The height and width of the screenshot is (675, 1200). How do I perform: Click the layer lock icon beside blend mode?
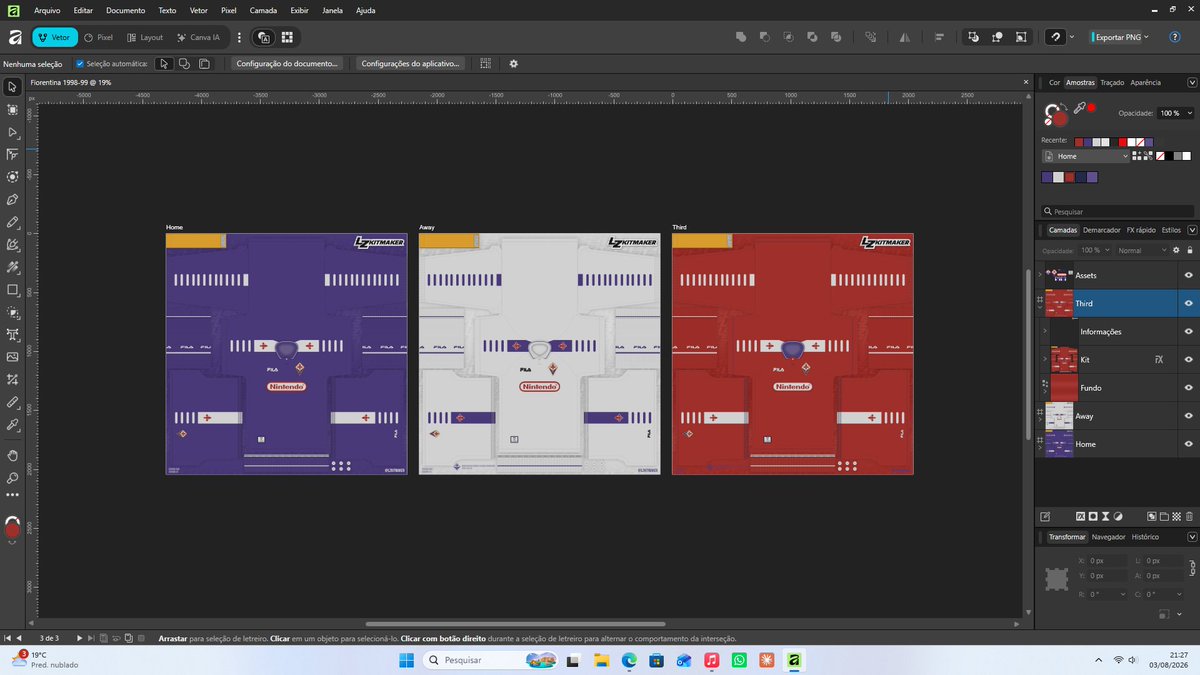click(x=1189, y=250)
